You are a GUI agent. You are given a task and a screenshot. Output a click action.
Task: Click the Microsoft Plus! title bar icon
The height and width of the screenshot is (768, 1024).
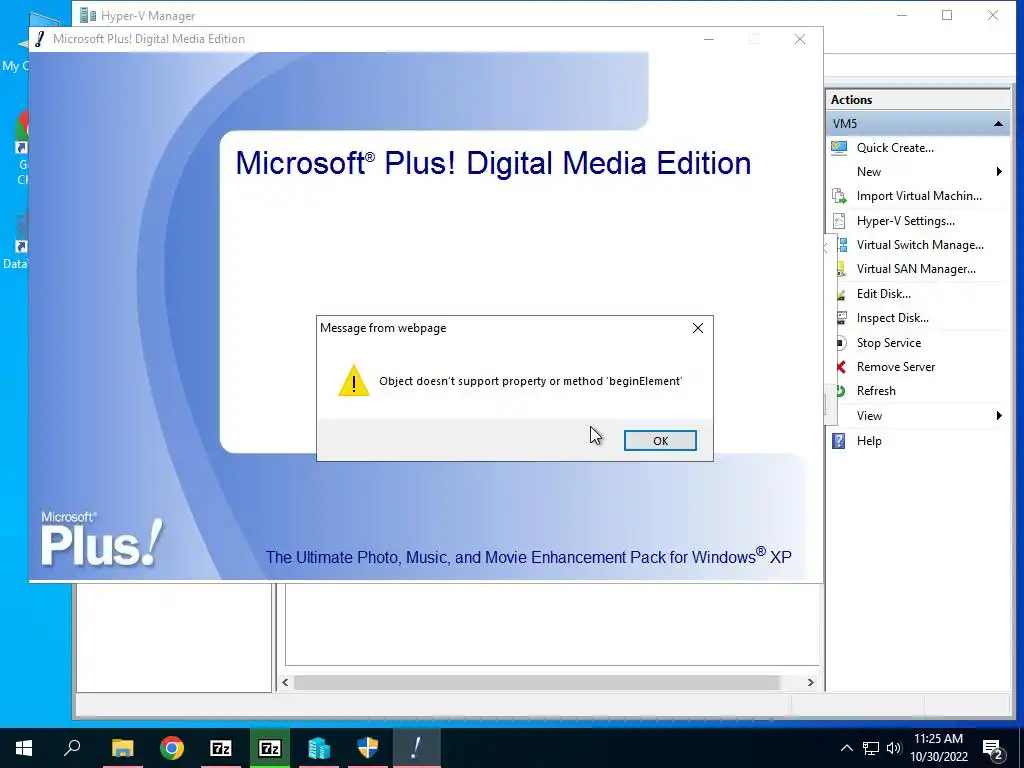tap(40, 39)
